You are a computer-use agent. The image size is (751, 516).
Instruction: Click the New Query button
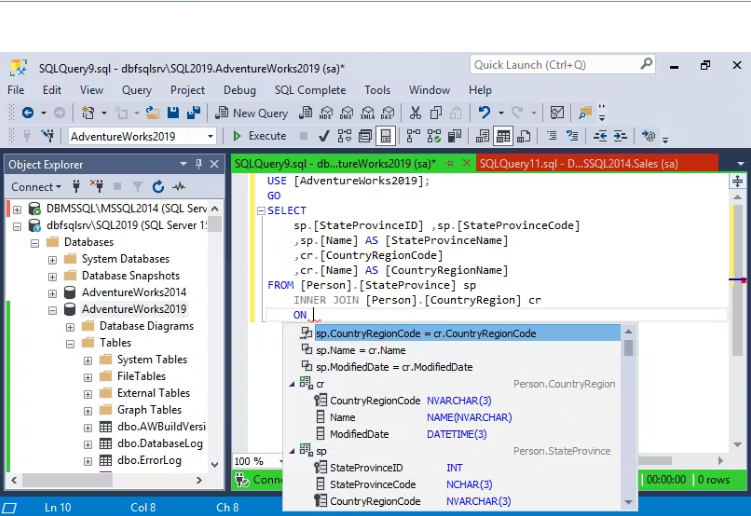pos(251,113)
